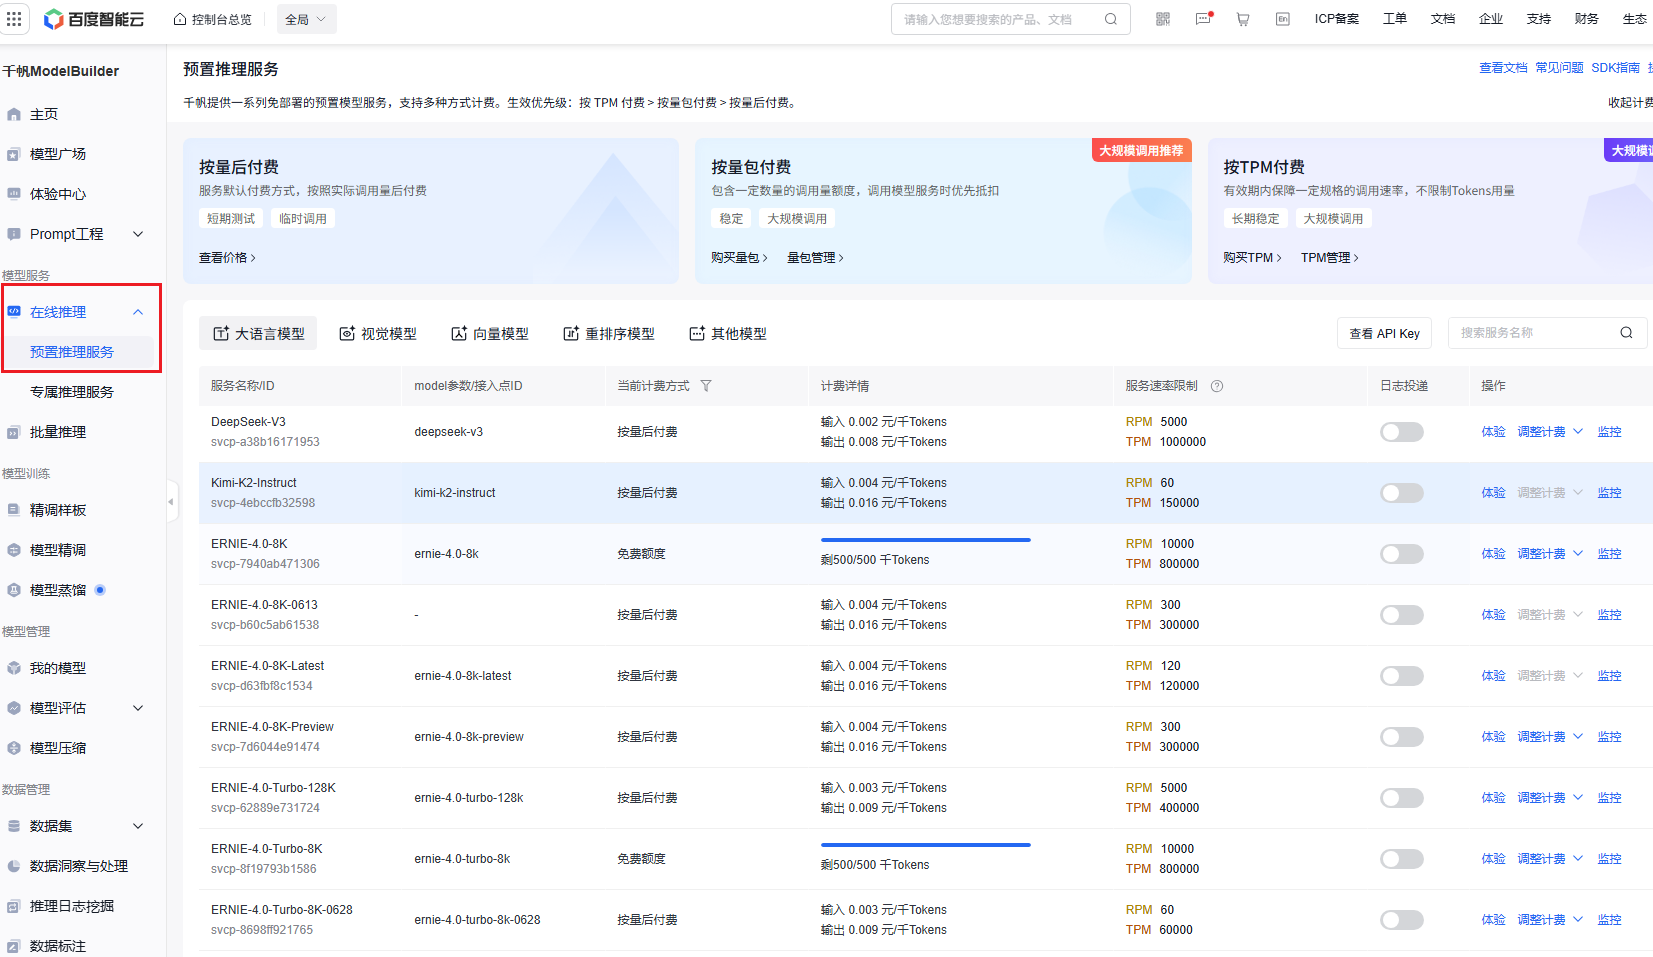Toggle log delivery for ERNIE-4.0-8K-0613
The width and height of the screenshot is (1653, 957).
(x=1402, y=615)
